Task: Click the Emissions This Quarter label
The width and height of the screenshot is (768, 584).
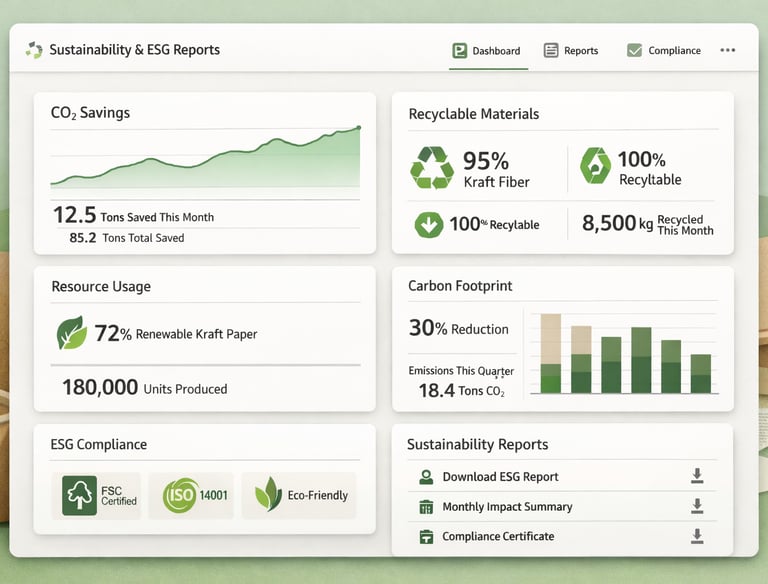Action: [x=461, y=371]
